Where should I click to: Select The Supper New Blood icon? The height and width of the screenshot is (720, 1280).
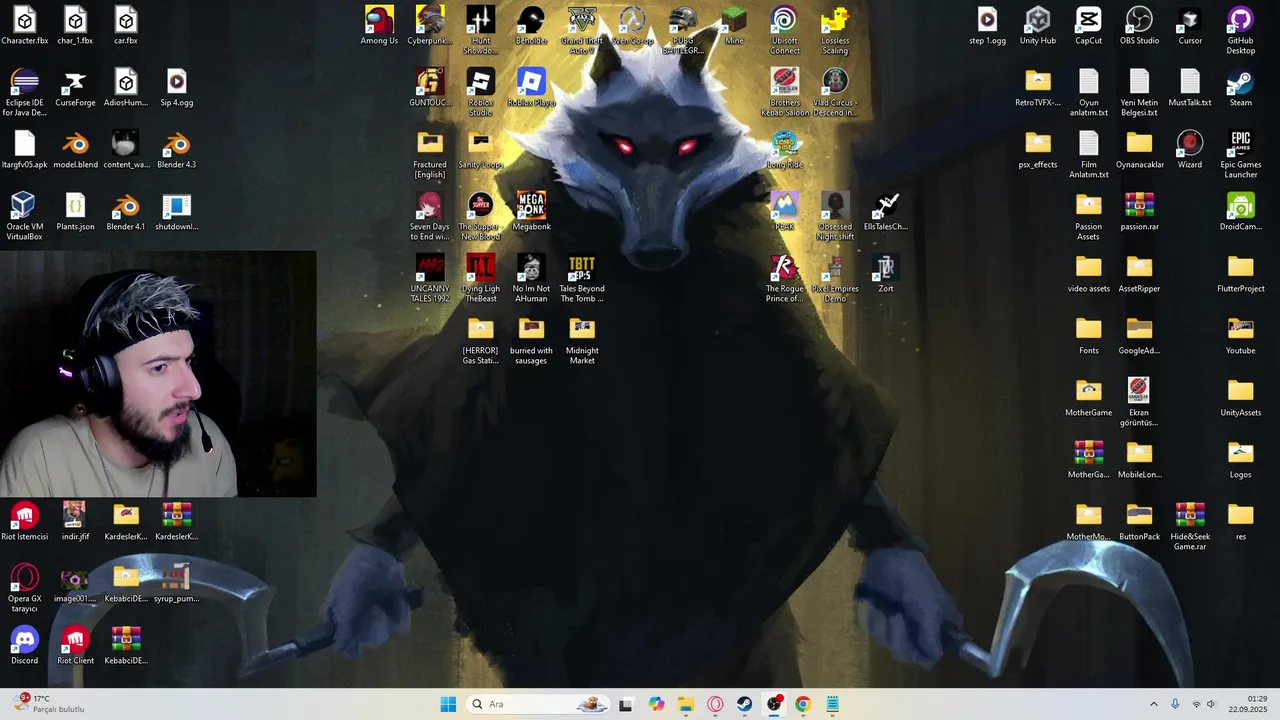tap(481, 216)
